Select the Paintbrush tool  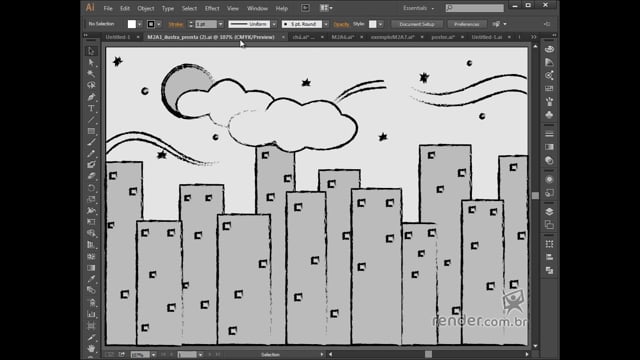click(x=91, y=142)
